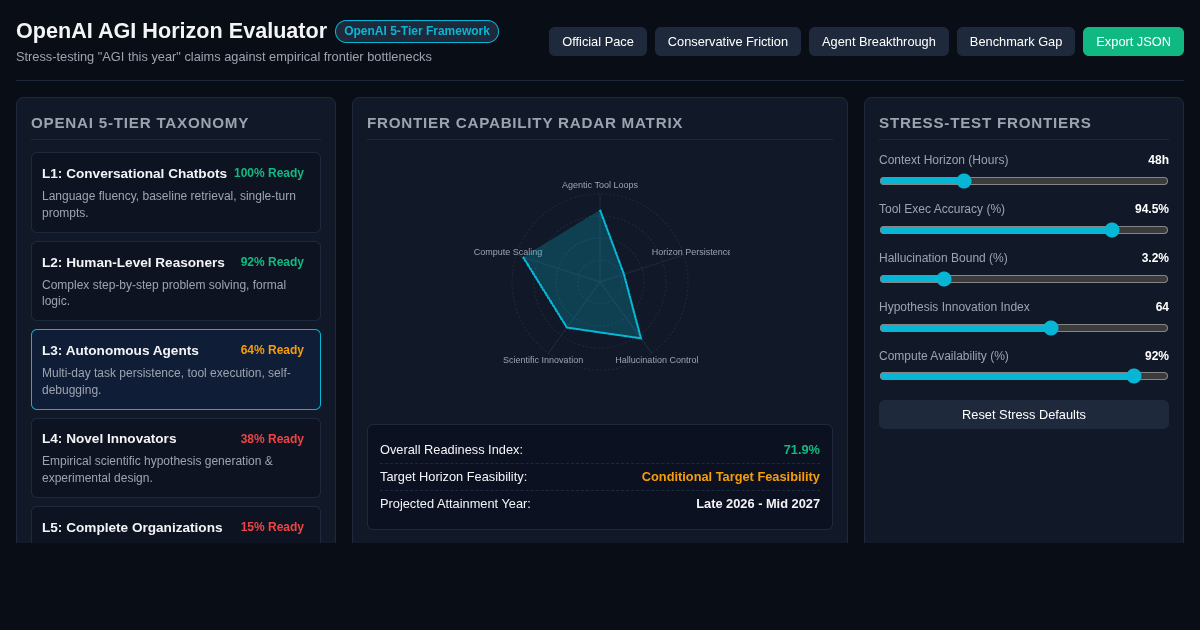Viewport: 1200px width, 630px height.
Task: Click the Overall Readiness Index label
Action: [451, 450]
